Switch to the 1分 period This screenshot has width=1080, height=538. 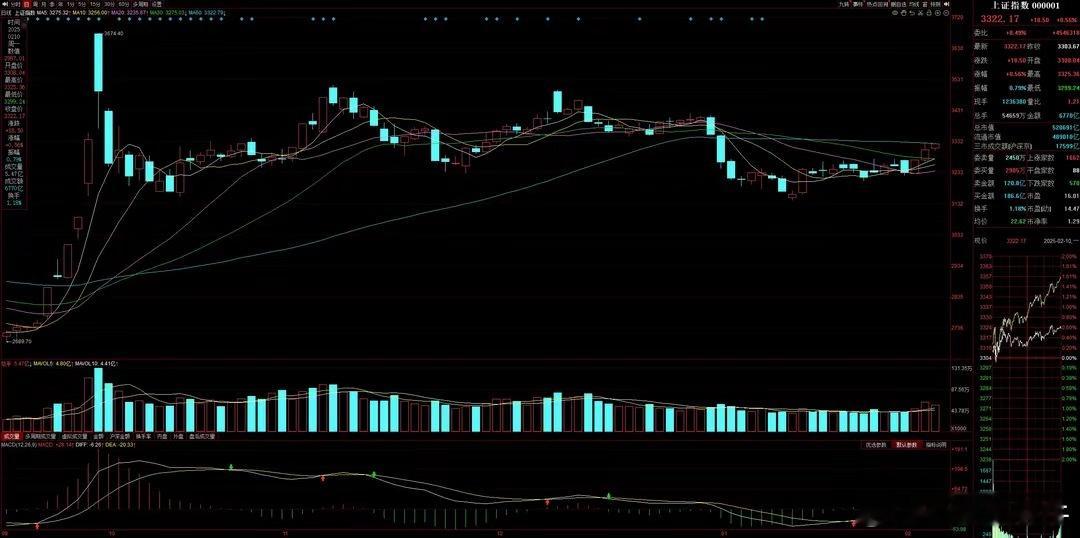(70, 3)
